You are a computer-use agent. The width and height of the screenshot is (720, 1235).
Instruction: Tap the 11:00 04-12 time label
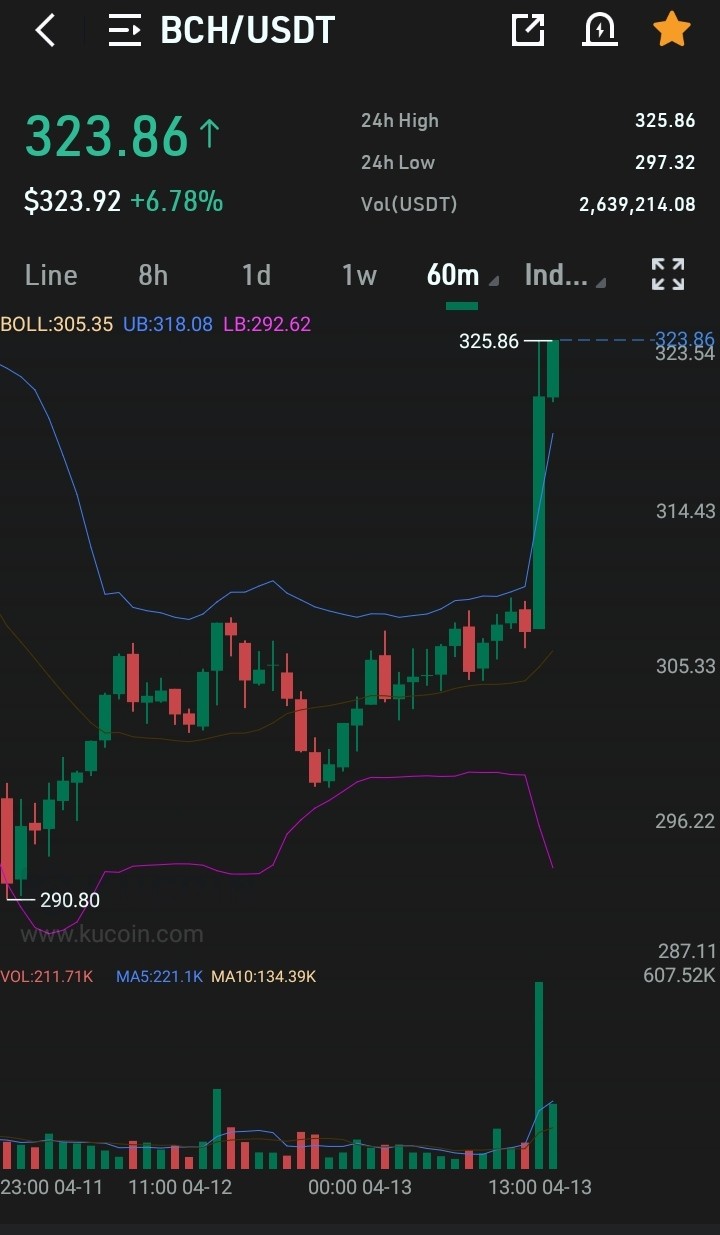pyautogui.click(x=181, y=1188)
